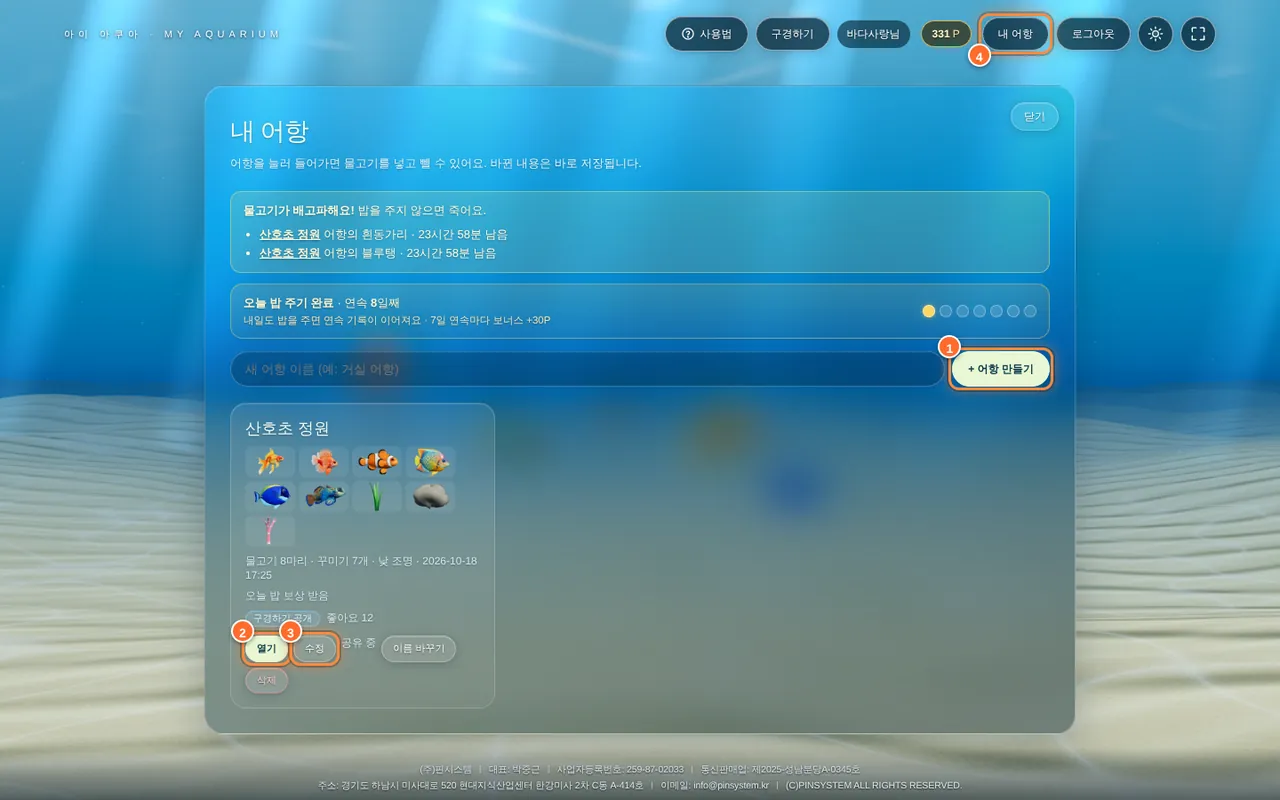Click 수정 to edit the aquarium
This screenshot has width=1280, height=800.
(314, 648)
